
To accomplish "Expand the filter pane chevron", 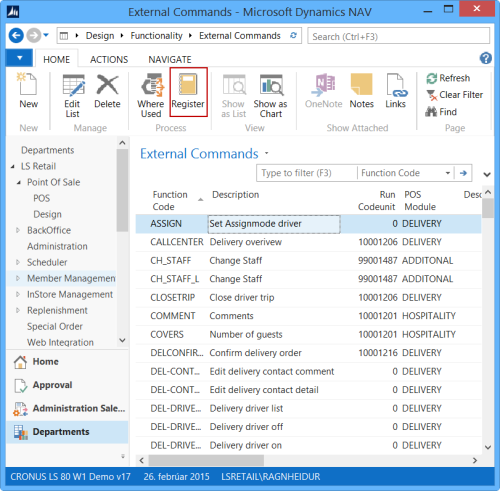I will pyautogui.click(x=487, y=174).
